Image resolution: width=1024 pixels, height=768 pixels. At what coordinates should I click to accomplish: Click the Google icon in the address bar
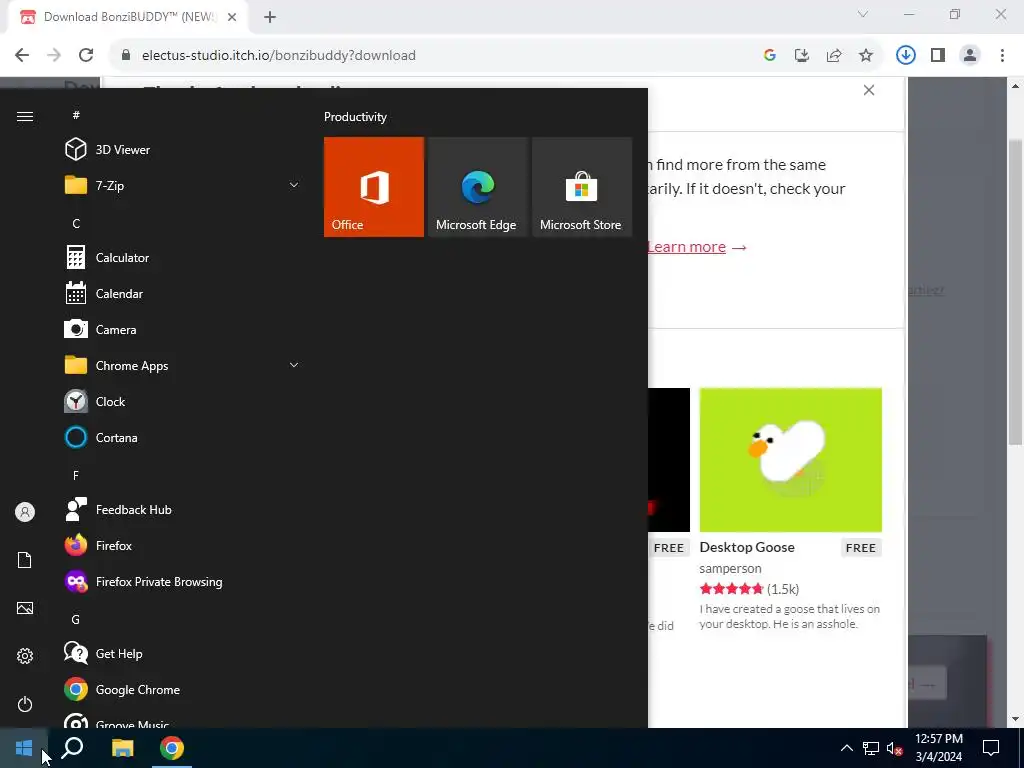click(x=769, y=56)
